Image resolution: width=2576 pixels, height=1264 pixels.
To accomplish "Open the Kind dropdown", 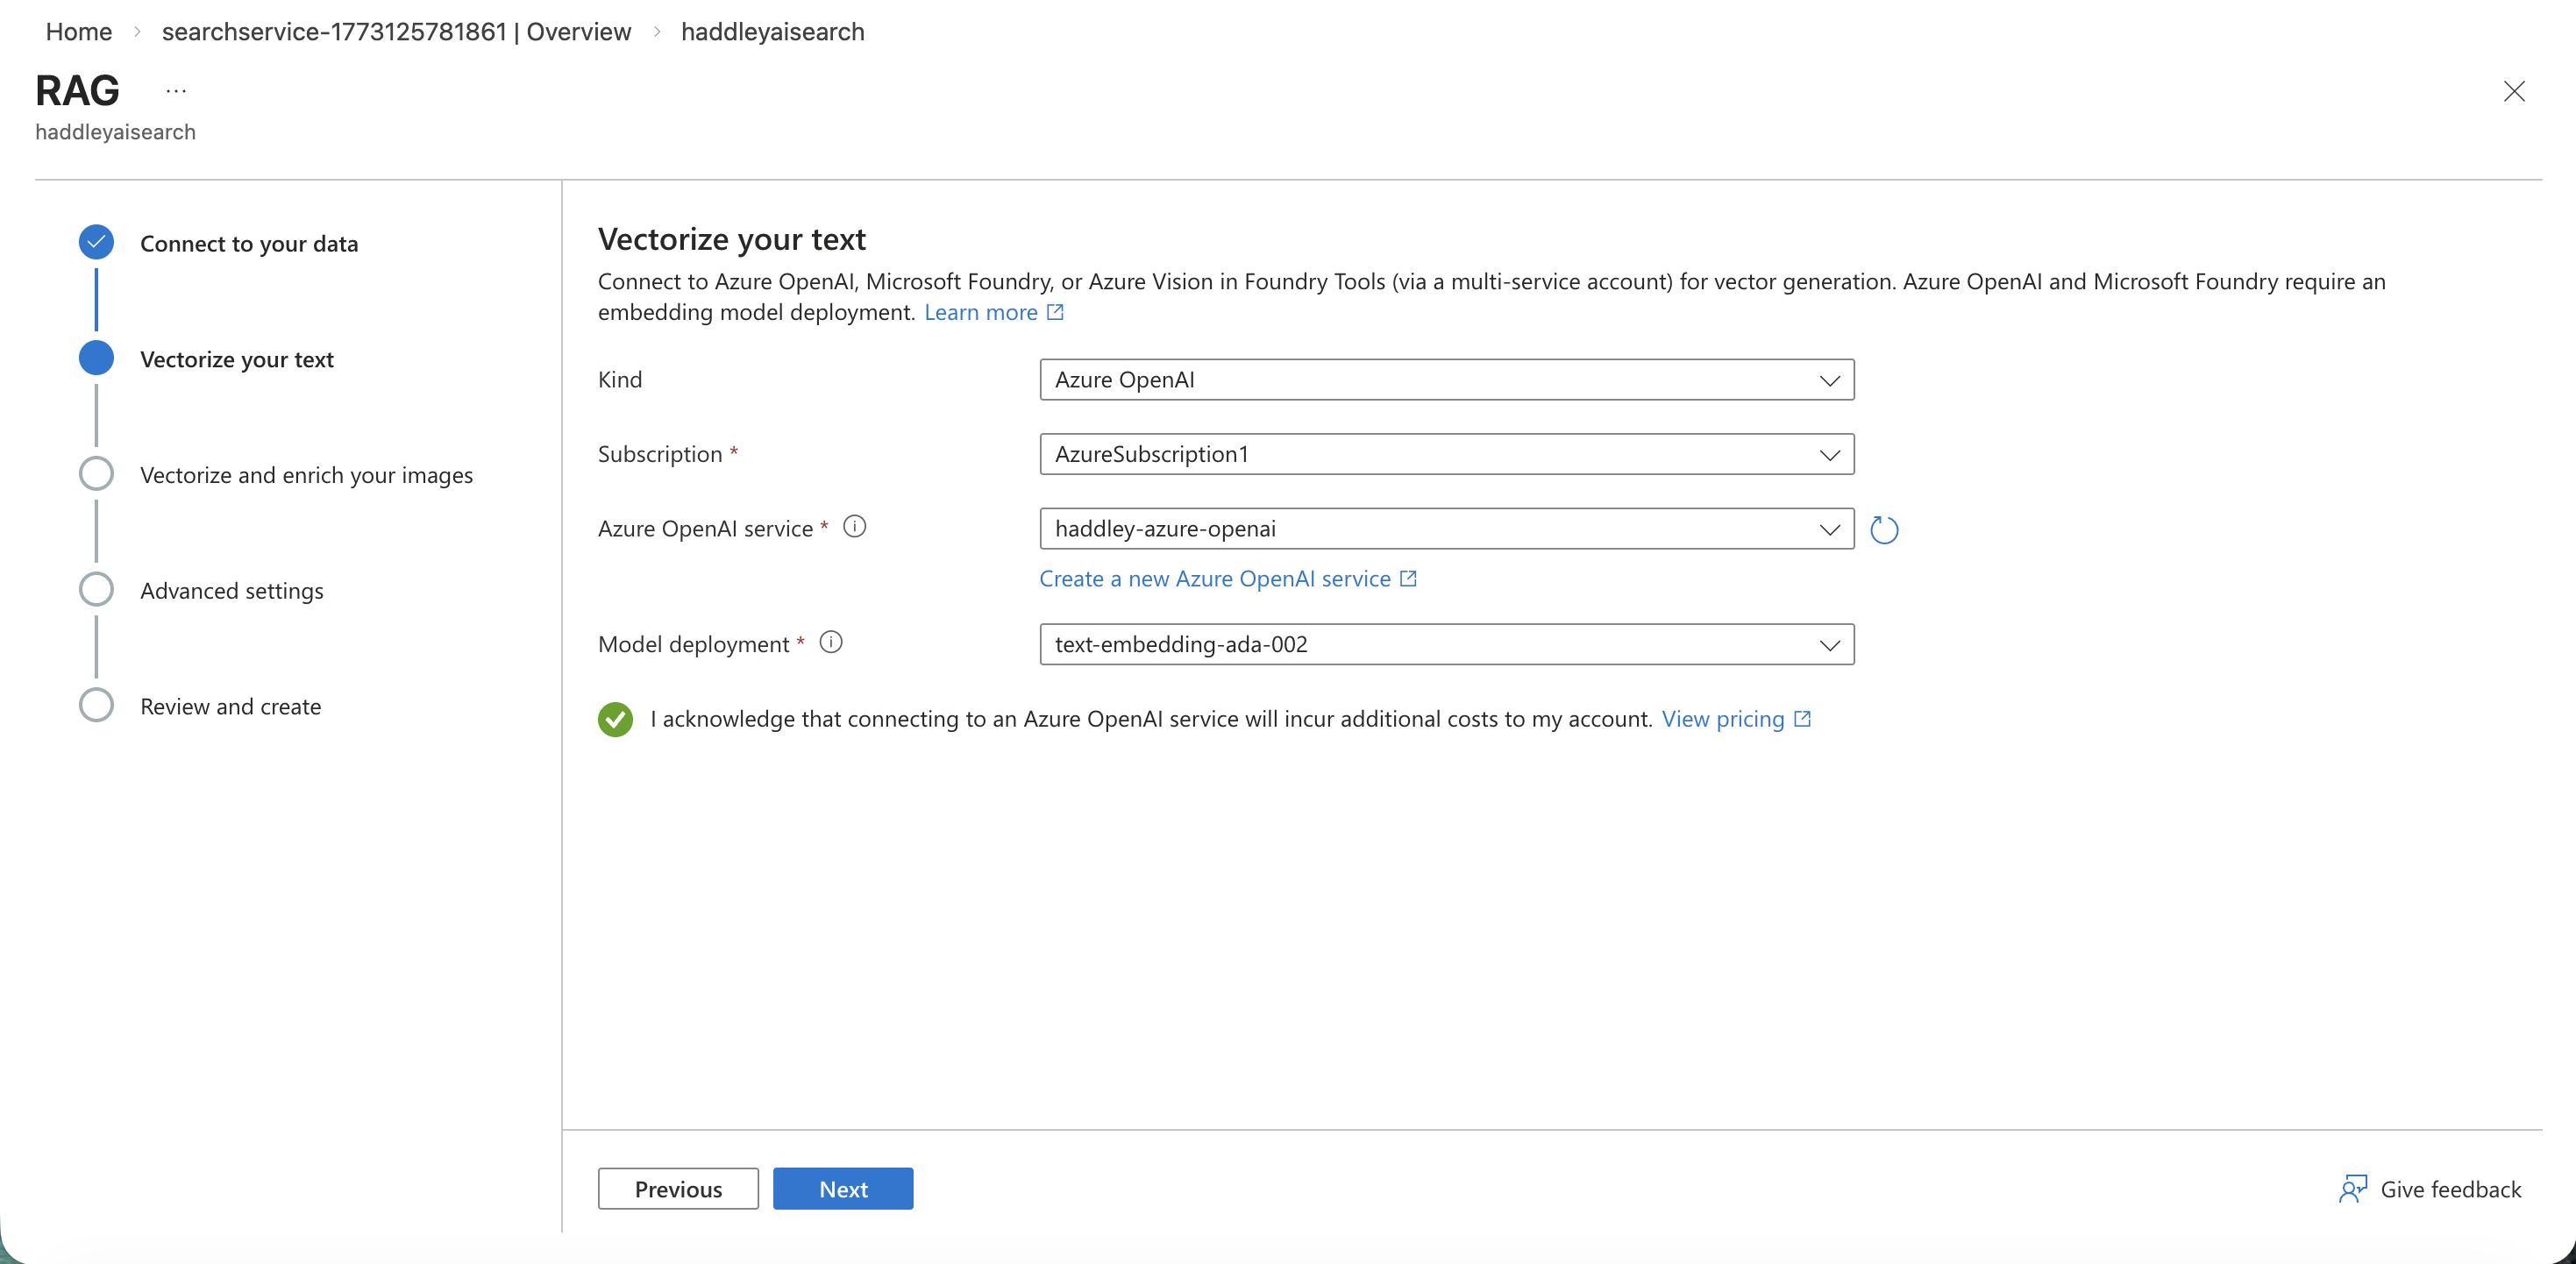I will pyautogui.click(x=1446, y=380).
